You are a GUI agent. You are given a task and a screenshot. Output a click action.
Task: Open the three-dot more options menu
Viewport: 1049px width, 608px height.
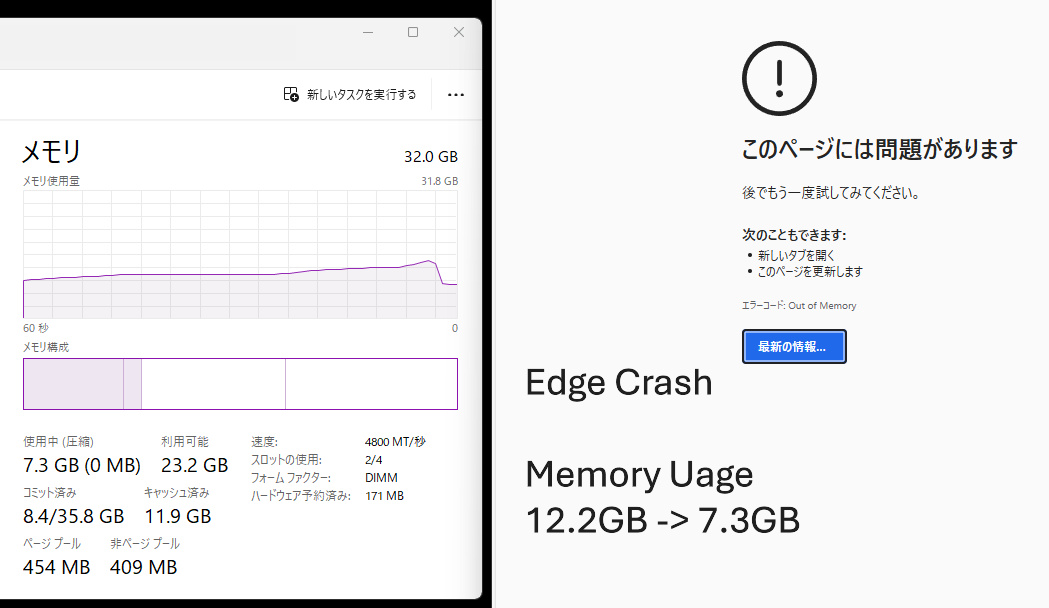456,94
